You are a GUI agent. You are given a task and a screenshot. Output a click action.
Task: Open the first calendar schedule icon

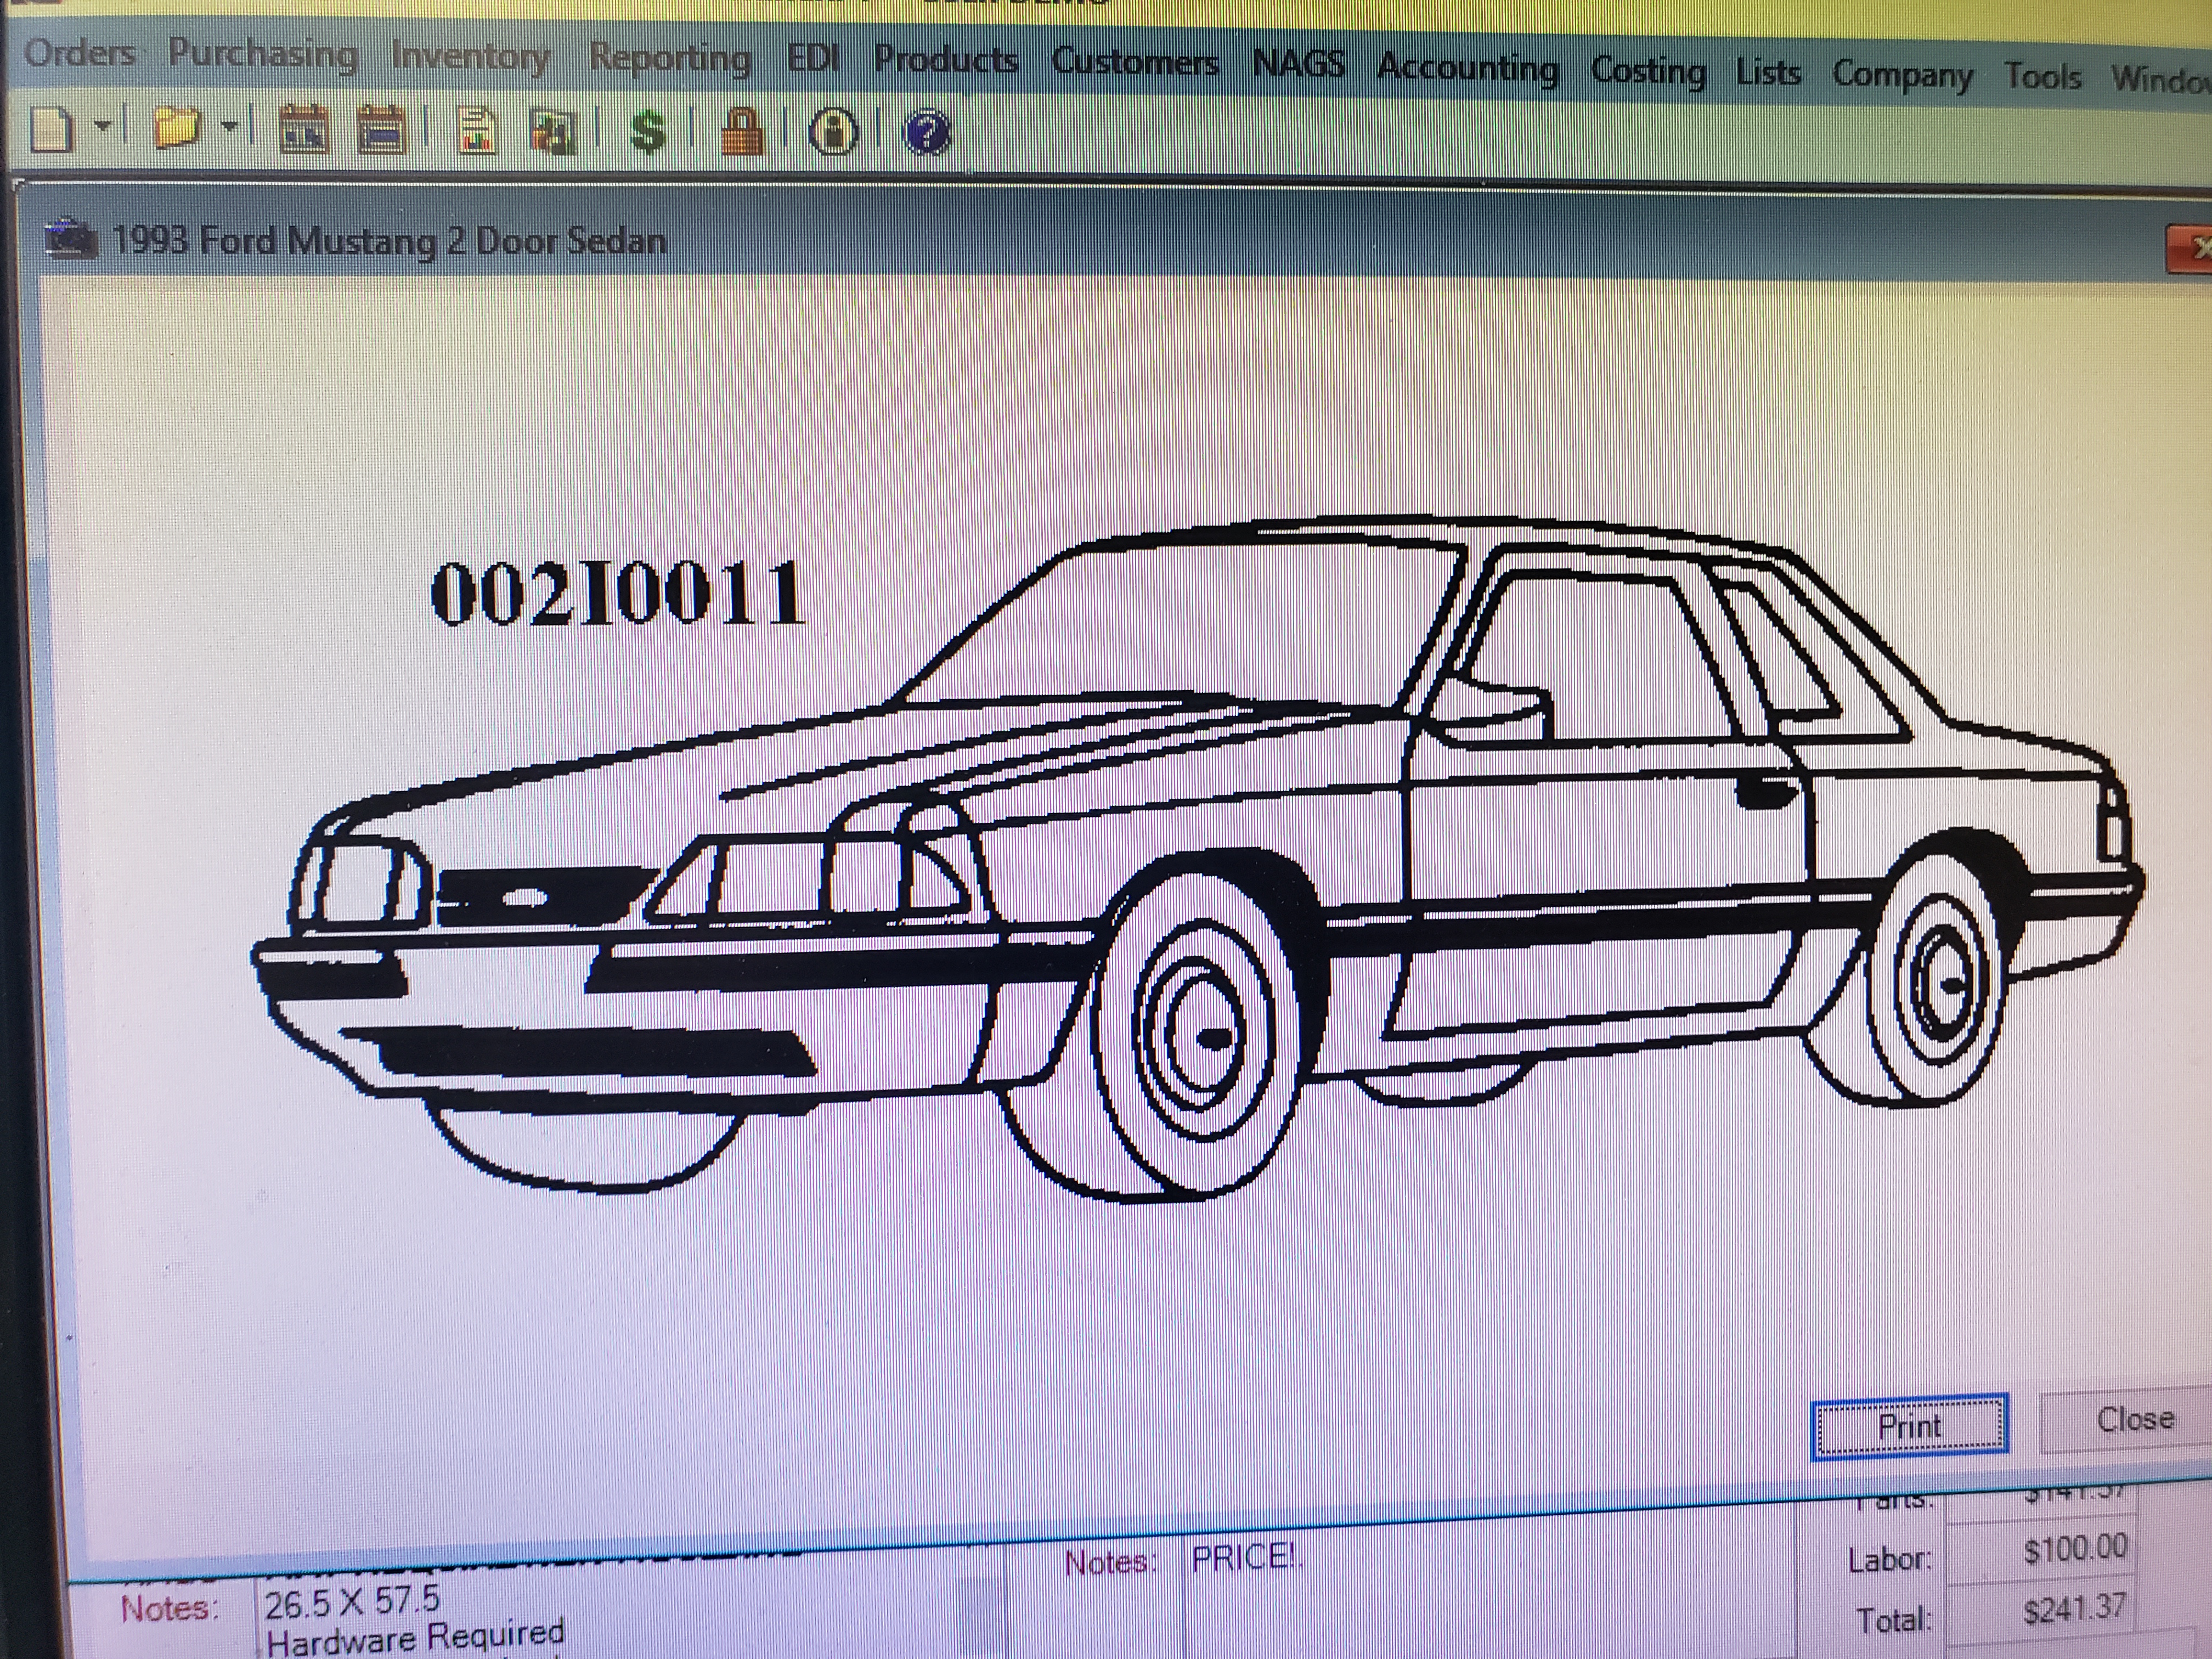(304, 130)
